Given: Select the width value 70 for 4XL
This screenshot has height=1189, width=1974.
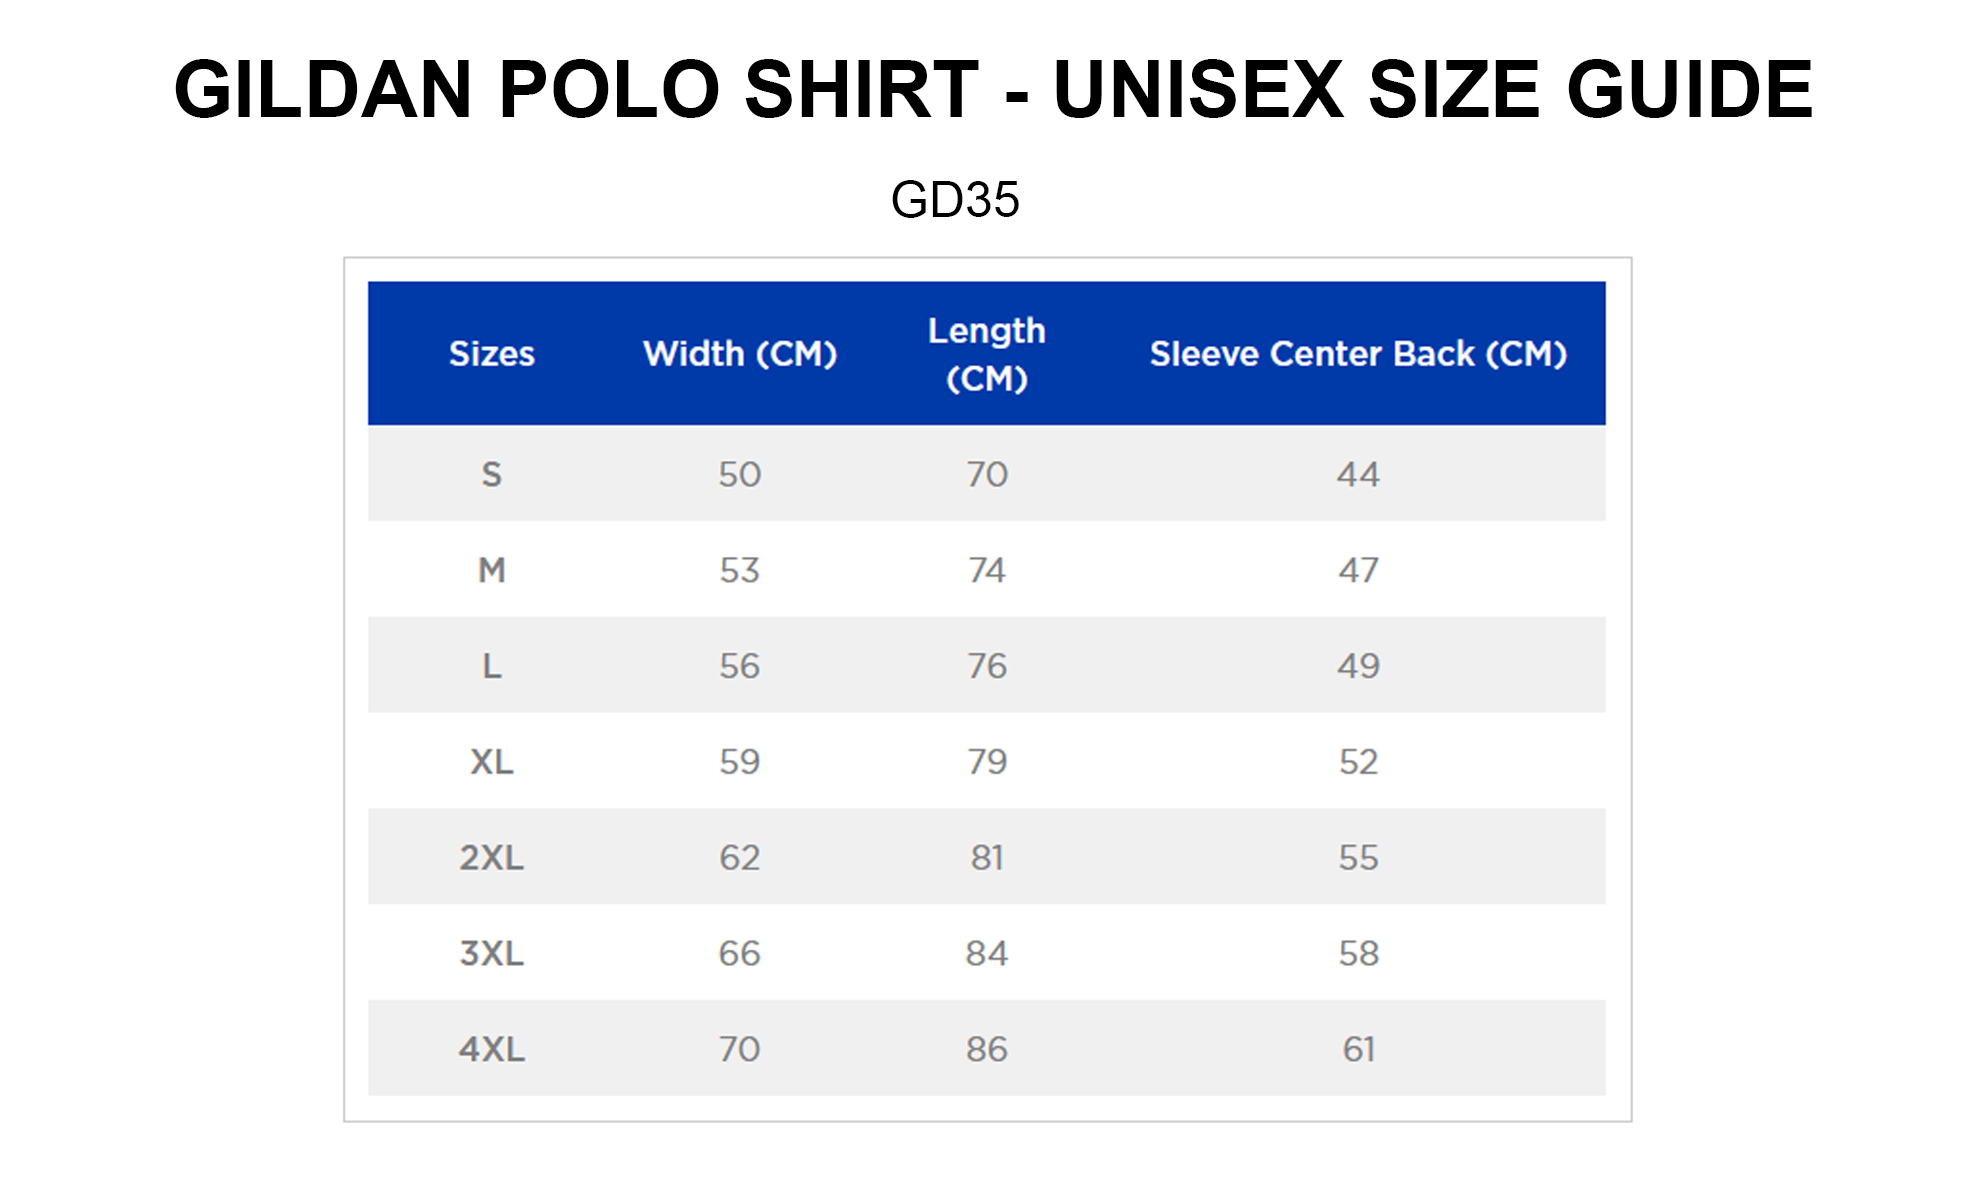Looking at the screenshot, I should 740,1050.
